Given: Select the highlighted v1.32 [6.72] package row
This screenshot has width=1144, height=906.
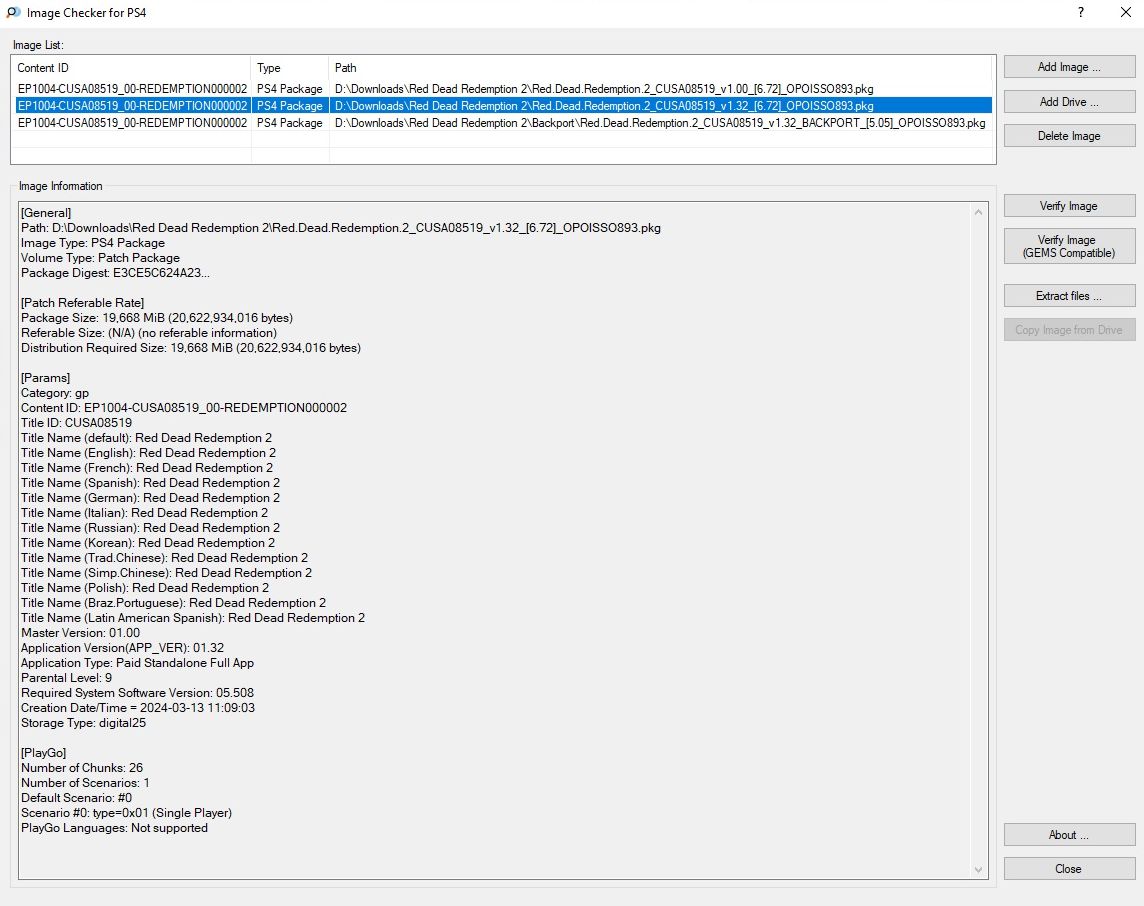Looking at the screenshot, I should point(503,106).
